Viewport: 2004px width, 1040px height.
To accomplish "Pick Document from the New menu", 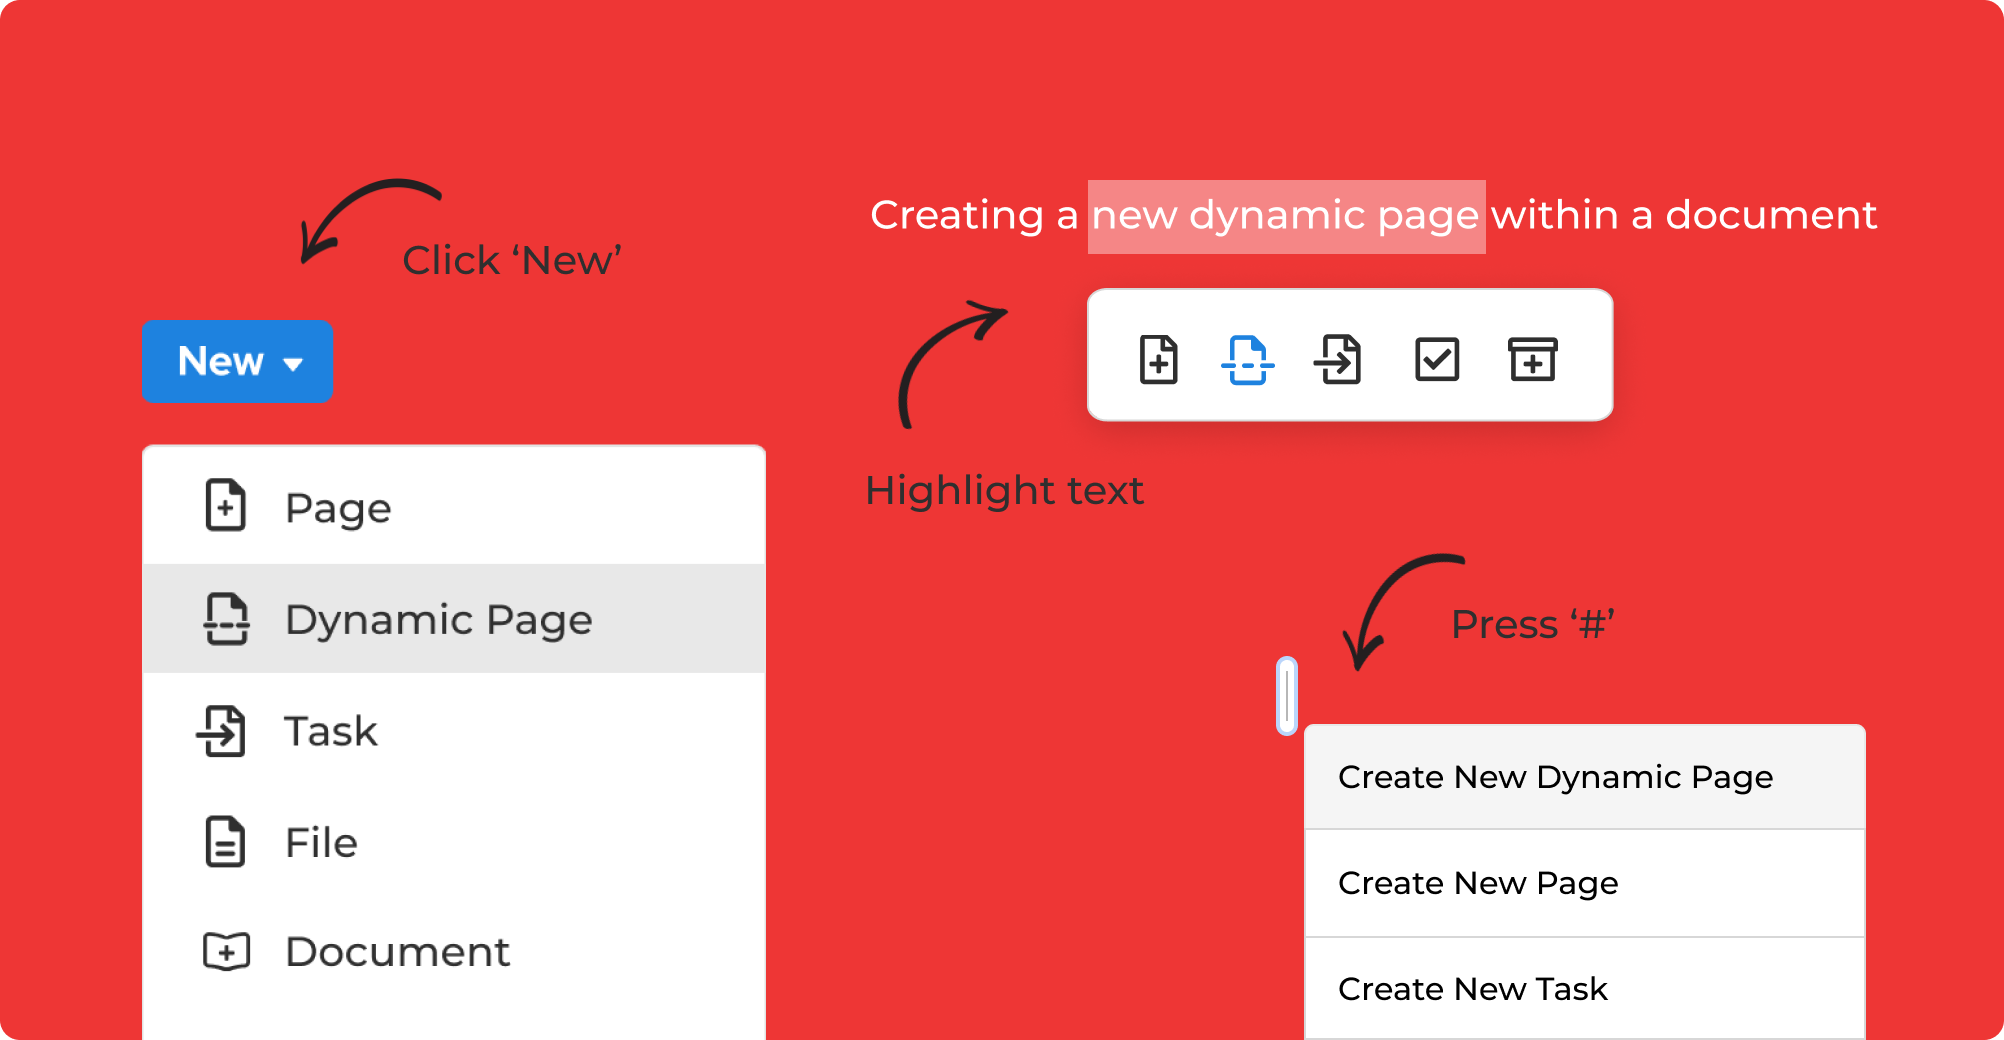I will (397, 952).
